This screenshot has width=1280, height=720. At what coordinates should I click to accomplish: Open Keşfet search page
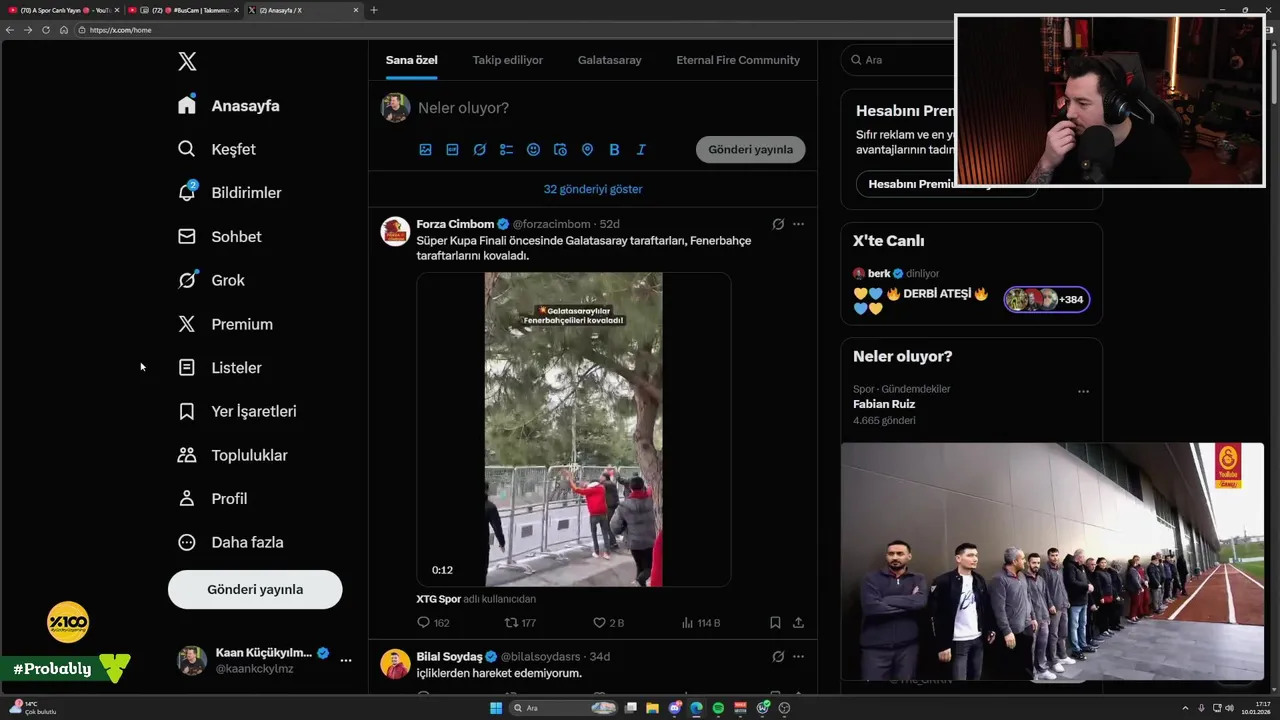(217, 149)
